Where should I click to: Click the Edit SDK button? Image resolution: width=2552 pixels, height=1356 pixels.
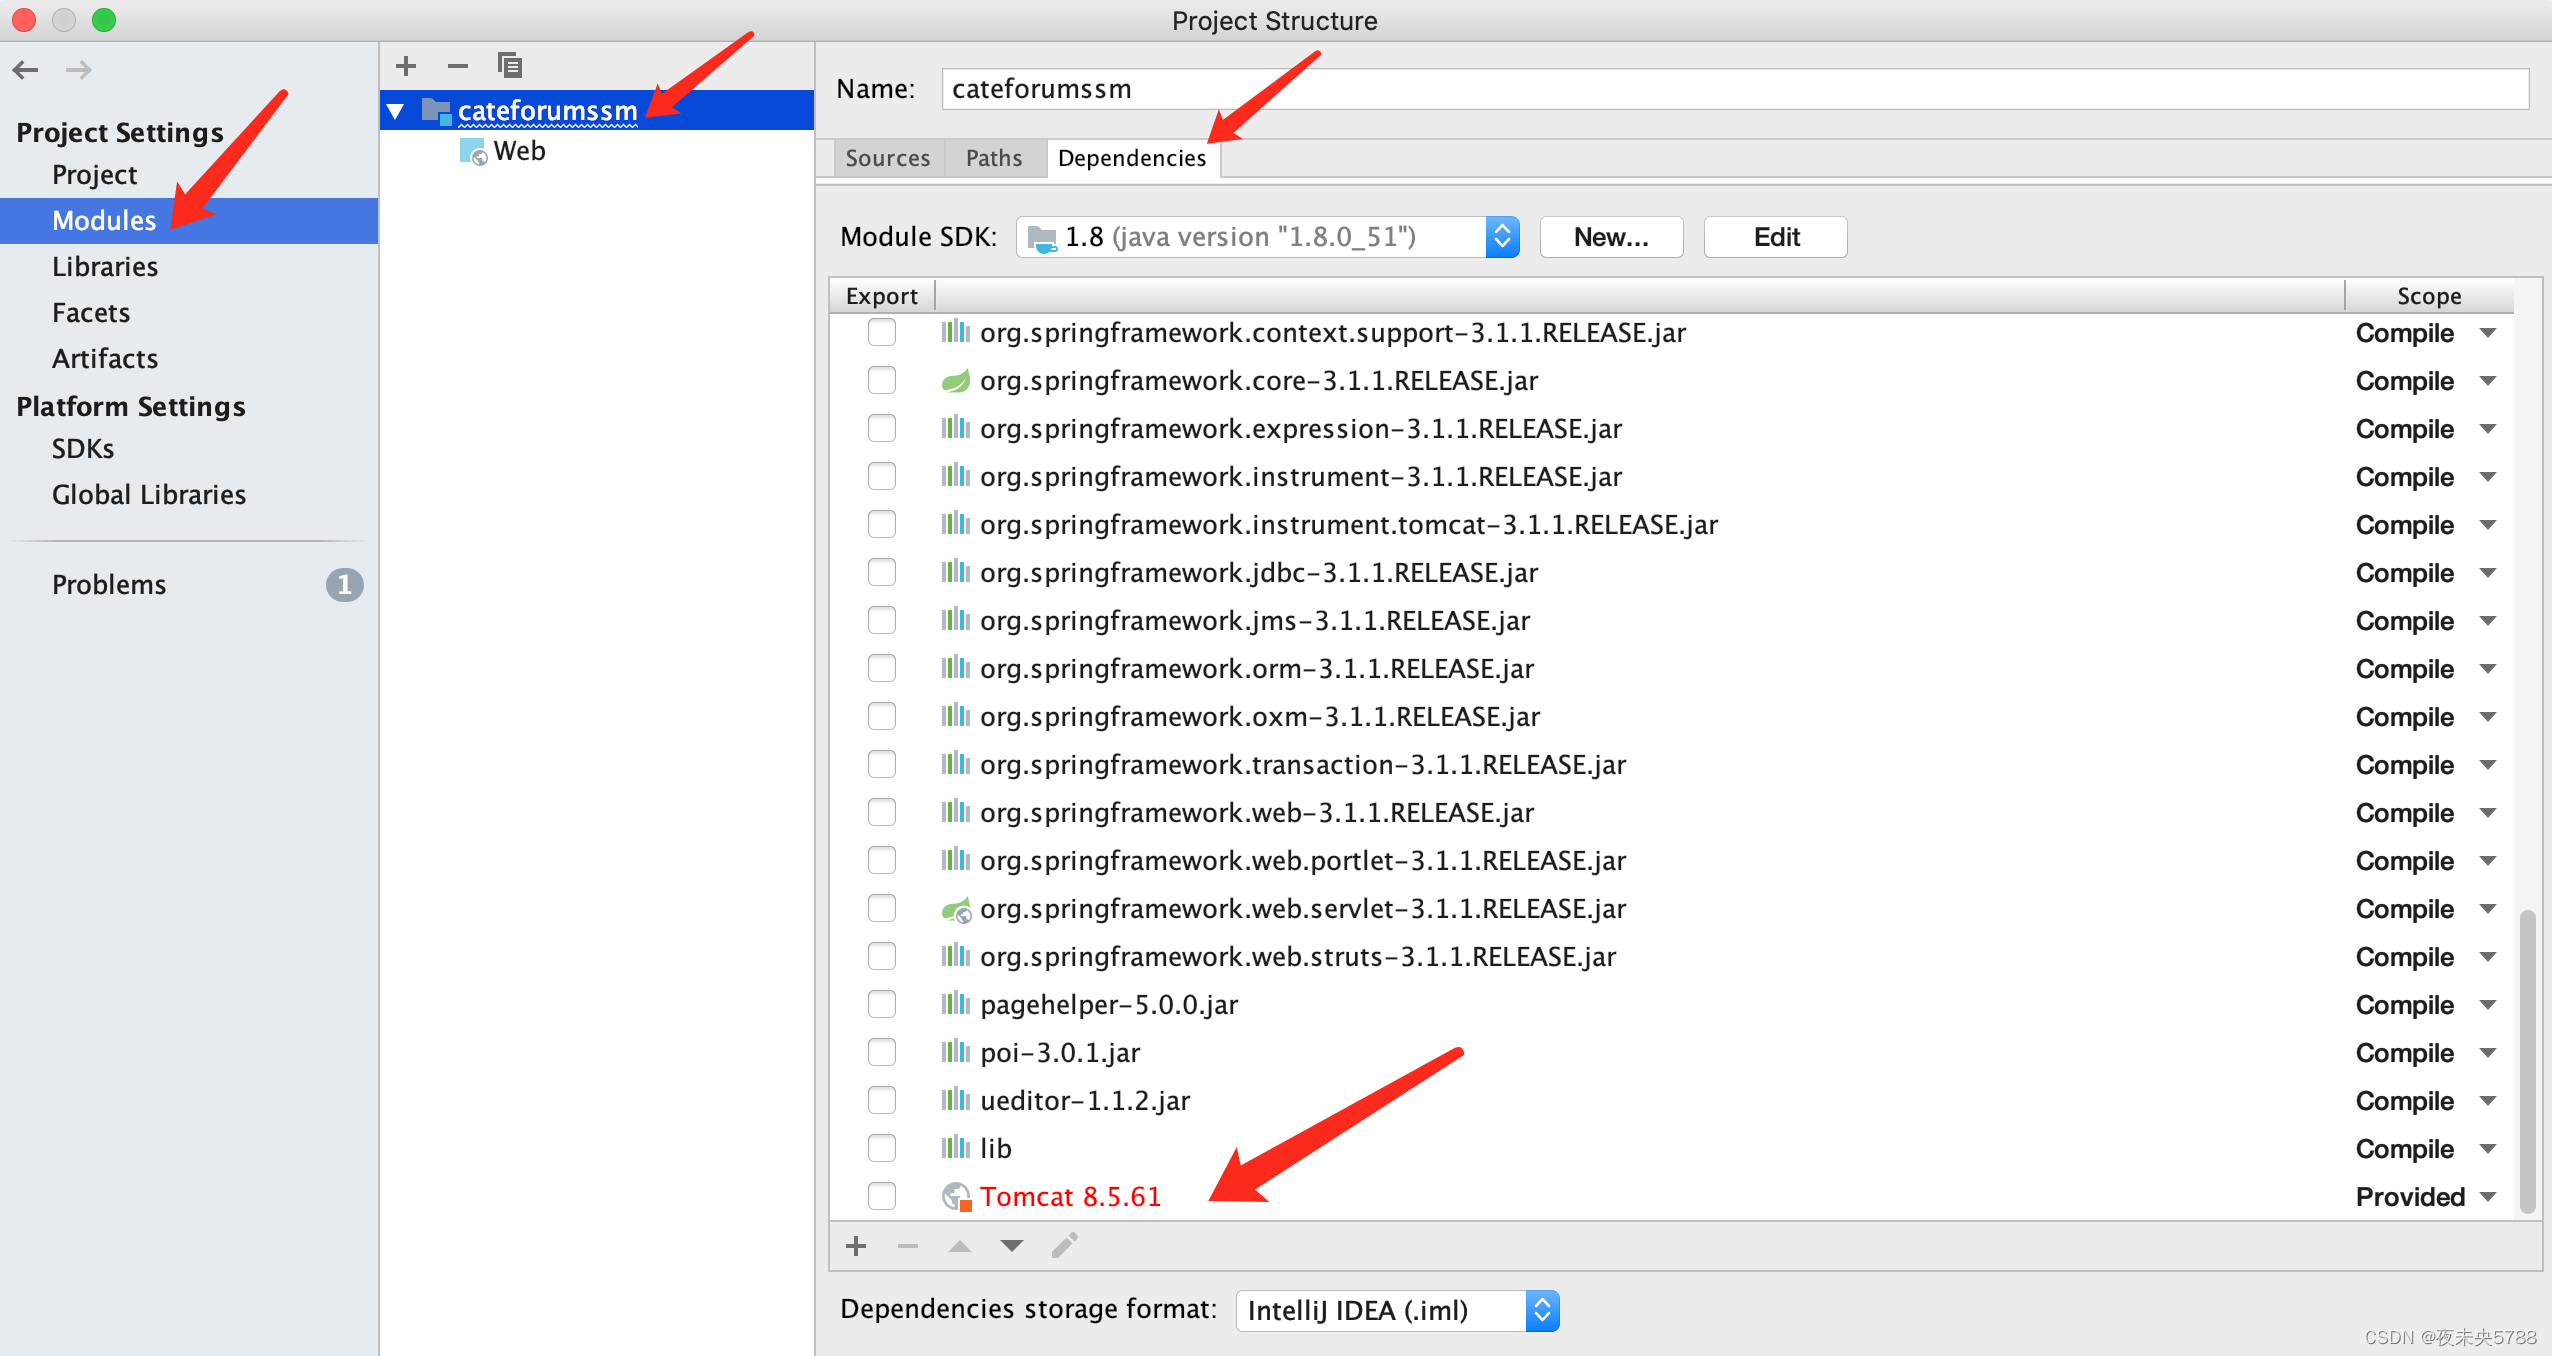pos(1776,237)
